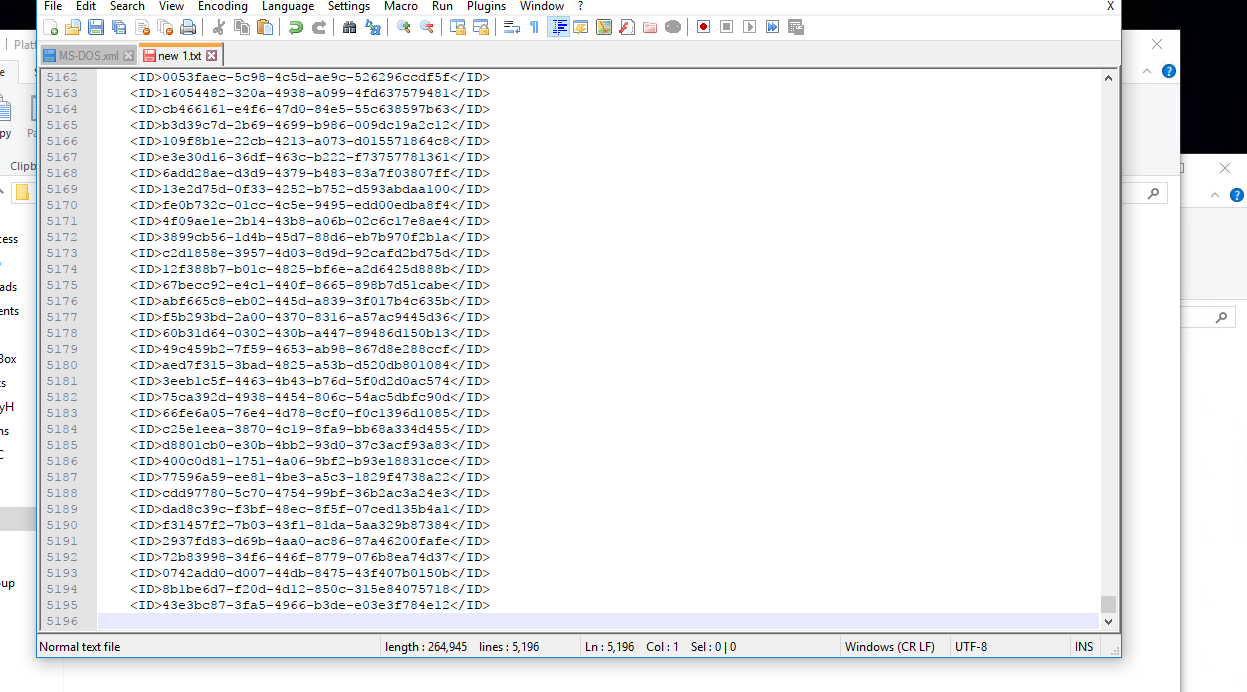The height and width of the screenshot is (692, 1247).
Task: Click the Stop Recording macro icon
Action: click(x=727, y=27)
